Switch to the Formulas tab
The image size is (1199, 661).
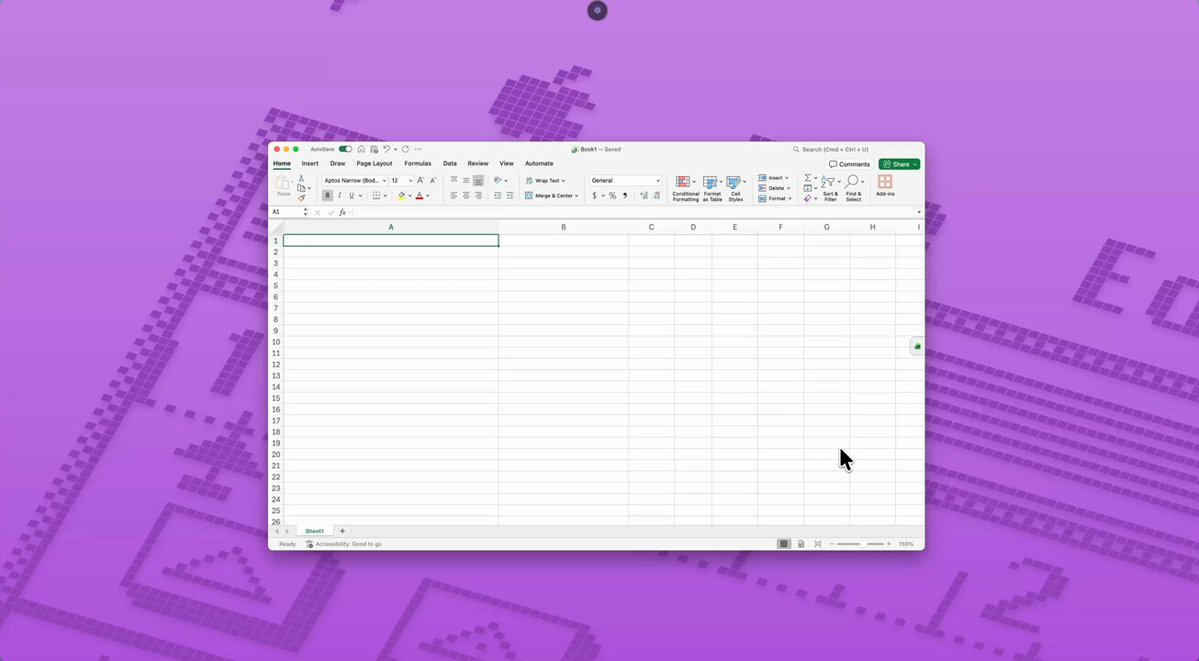point(417,163)
